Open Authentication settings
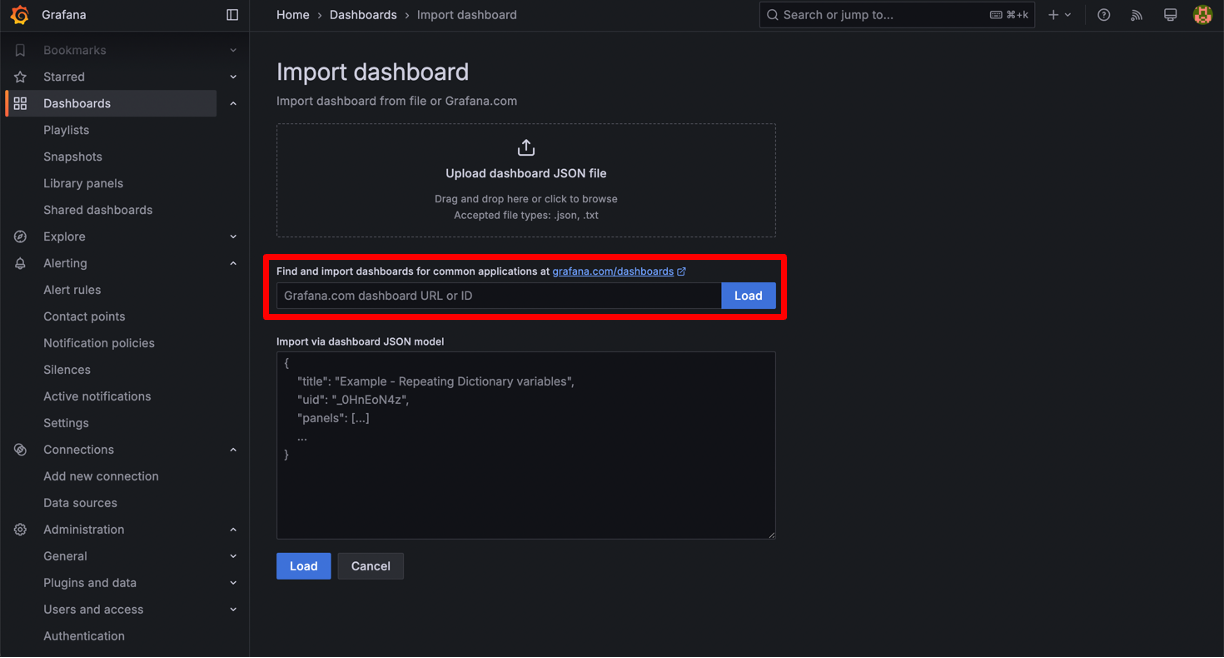Screen dimensions: 1224x658 tap(84, 636)
